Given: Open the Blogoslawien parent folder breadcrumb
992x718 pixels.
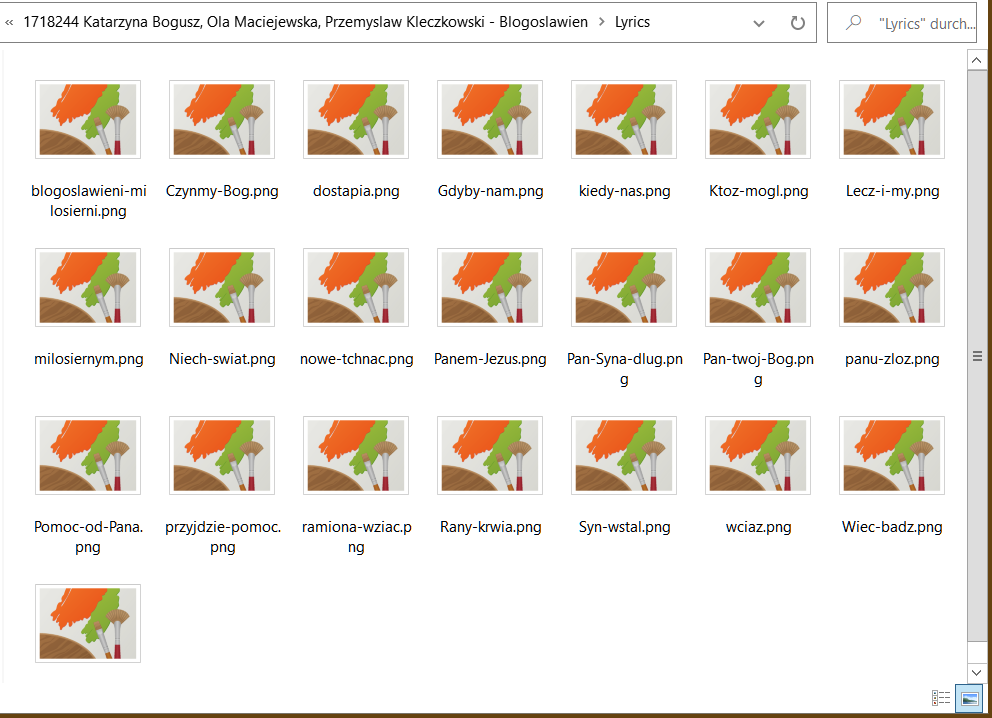Looking at the screenshot, I should click(x=305, y=22).
